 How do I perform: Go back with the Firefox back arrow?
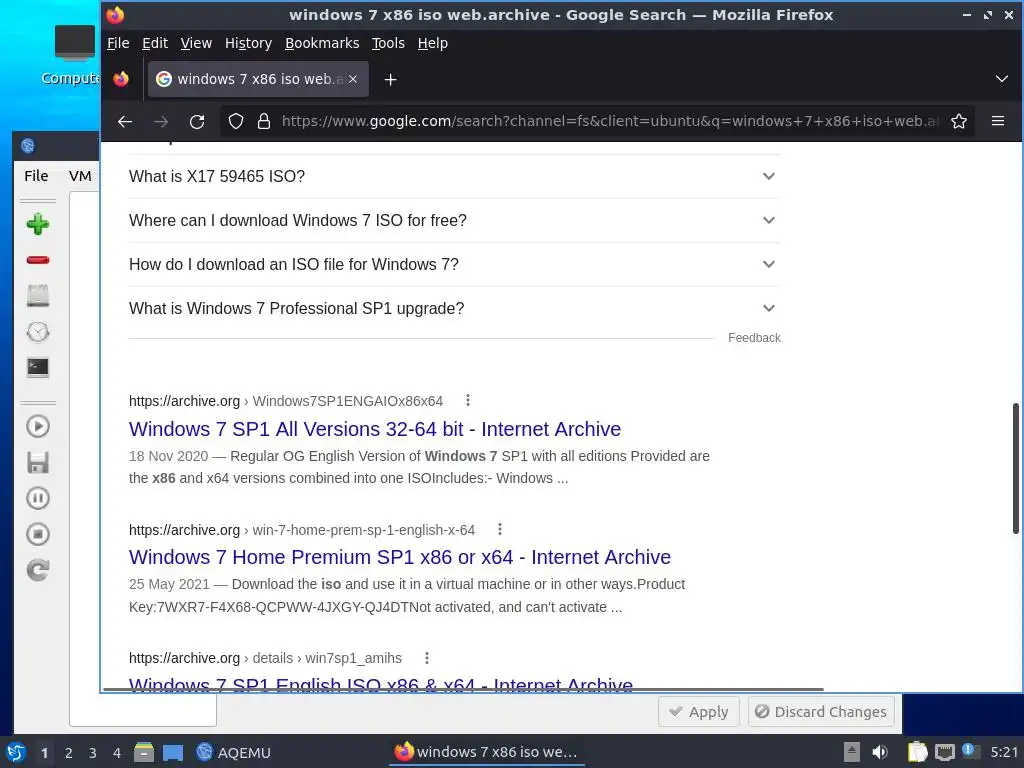[125, 121]
